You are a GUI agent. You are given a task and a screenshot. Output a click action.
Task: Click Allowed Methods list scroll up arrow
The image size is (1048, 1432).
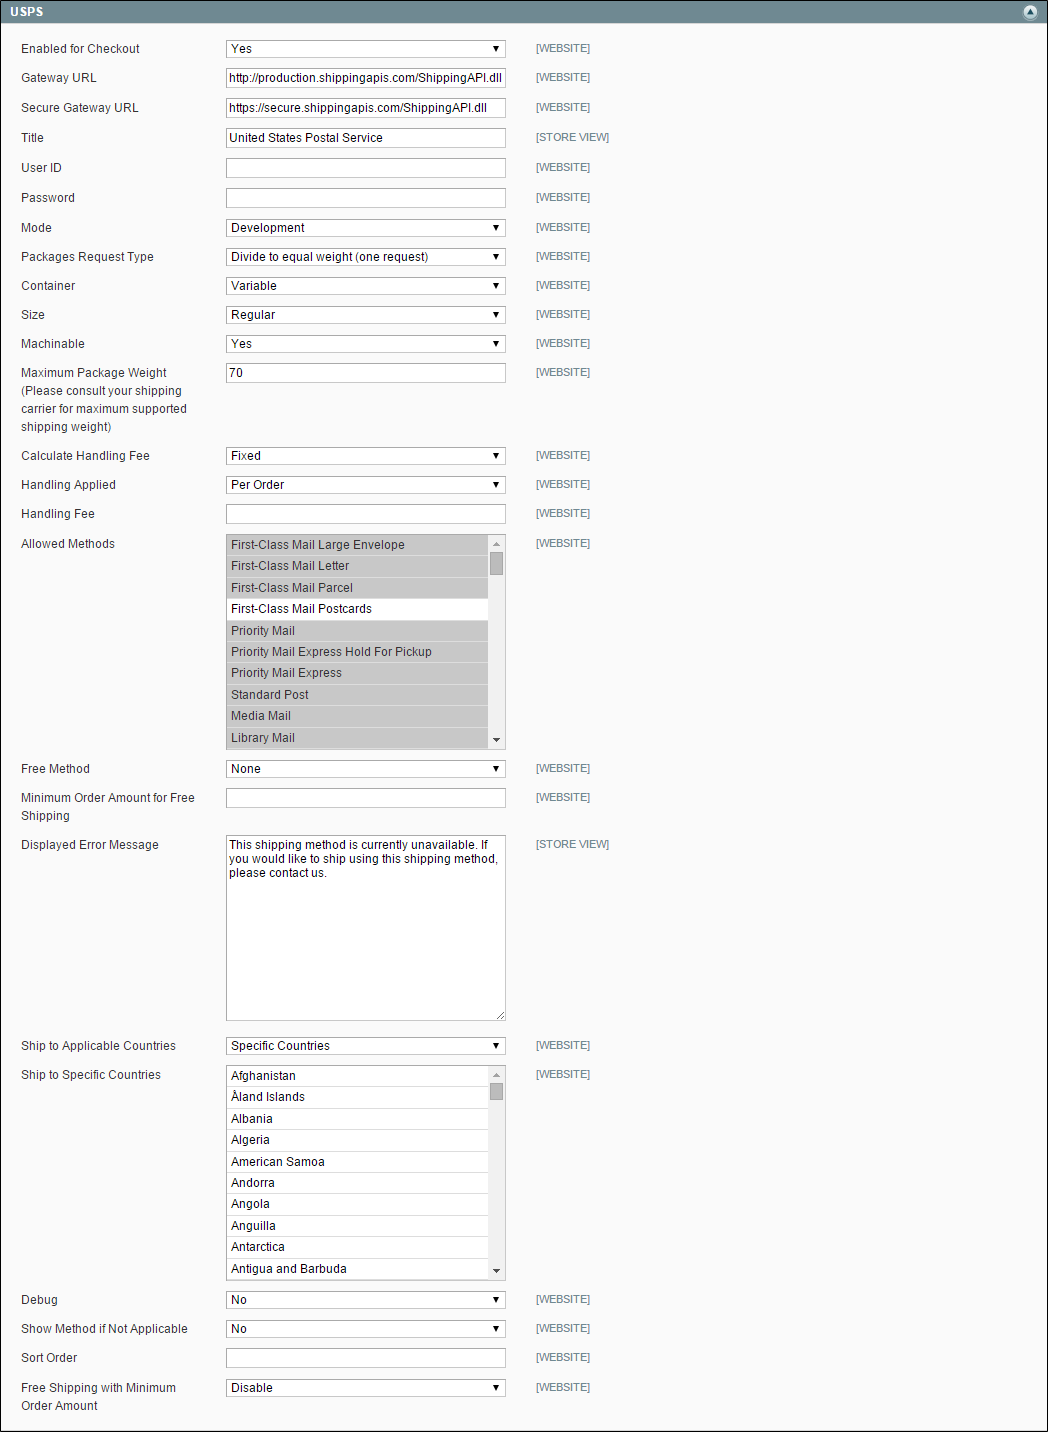[496, 544]
